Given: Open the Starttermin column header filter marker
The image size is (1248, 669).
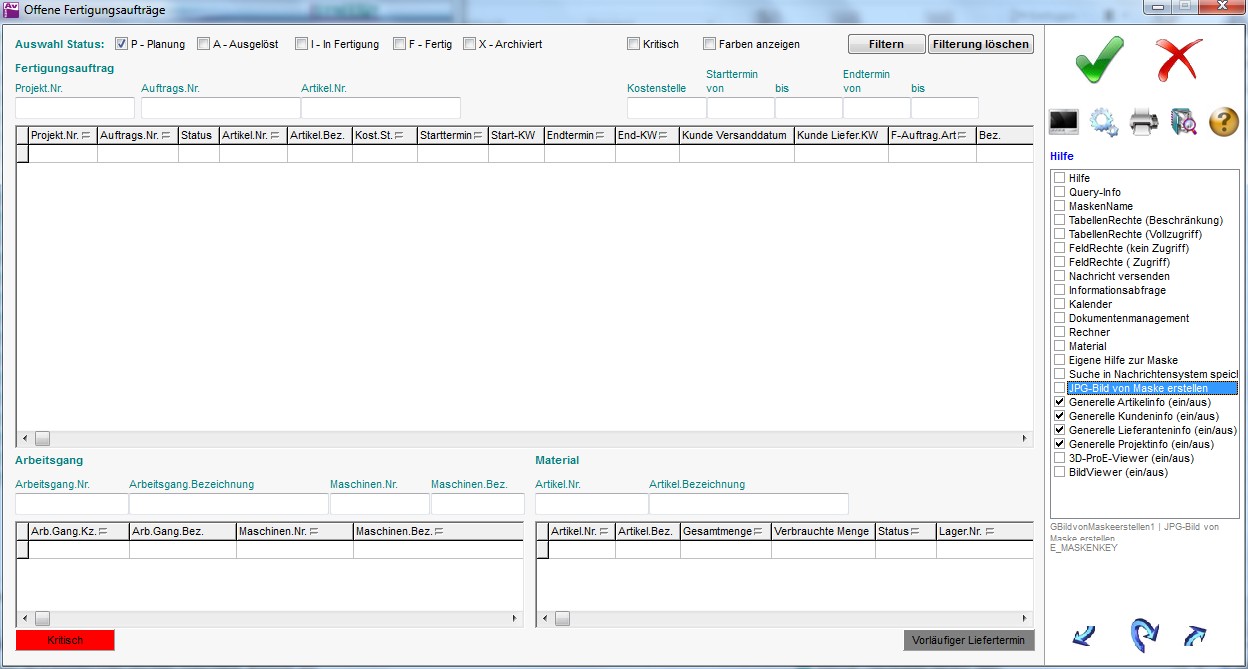Looking at the screenshot, I should pyautogui.click(x=478, y=135).
